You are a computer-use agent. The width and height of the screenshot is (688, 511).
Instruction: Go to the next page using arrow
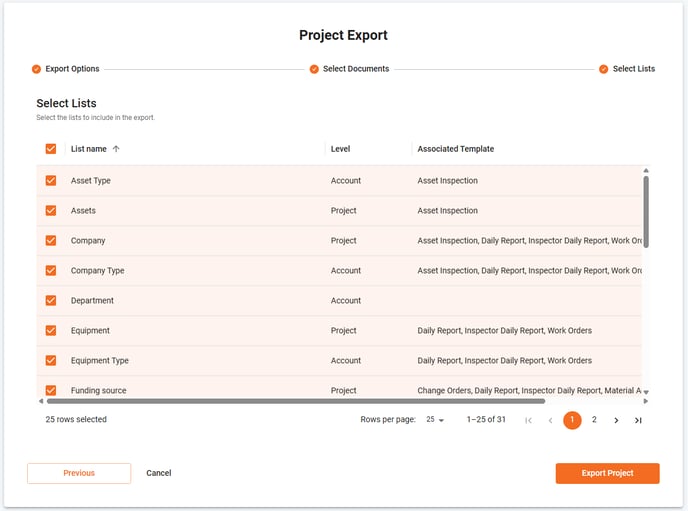coord(616,420)
